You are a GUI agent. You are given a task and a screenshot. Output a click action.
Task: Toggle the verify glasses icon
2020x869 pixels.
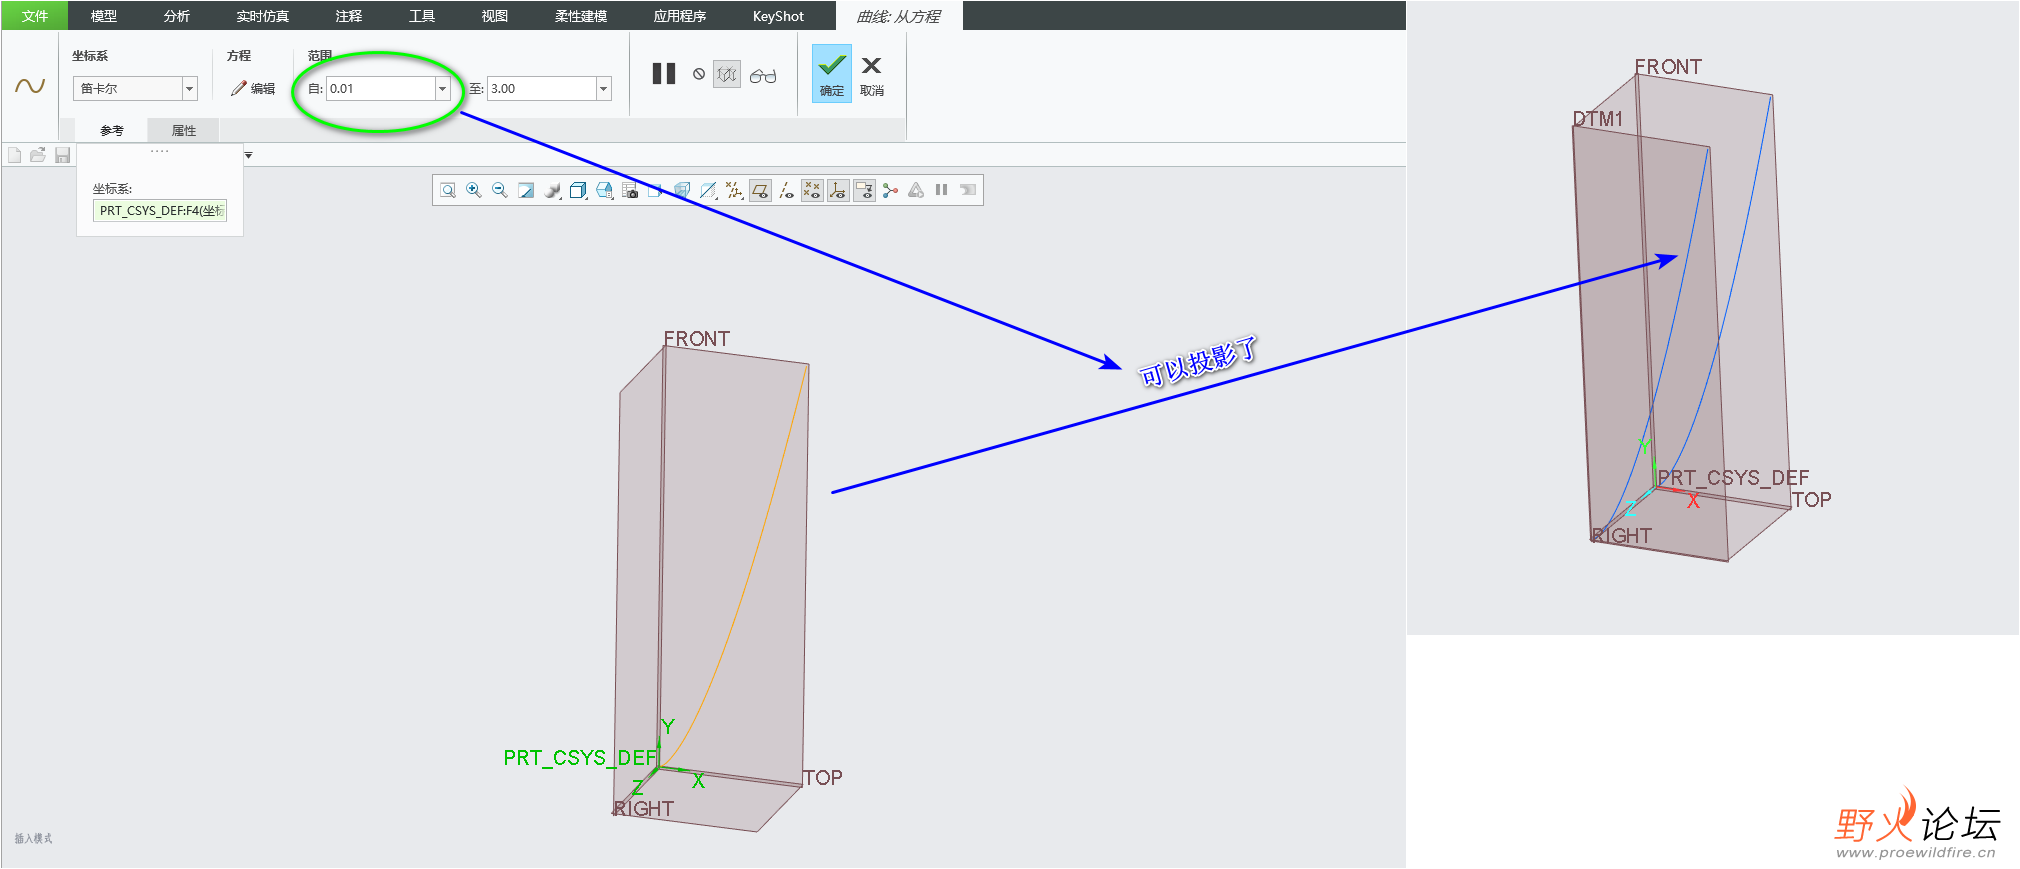pos(763,75)
